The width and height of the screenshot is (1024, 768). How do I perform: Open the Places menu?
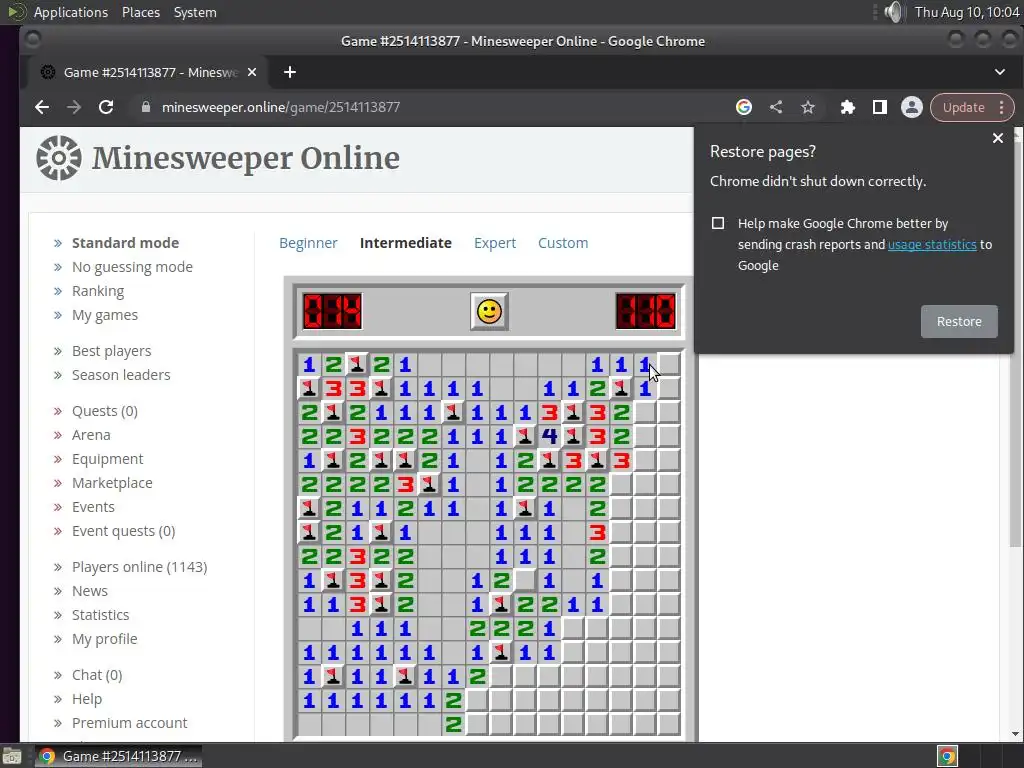click(141, 12)
